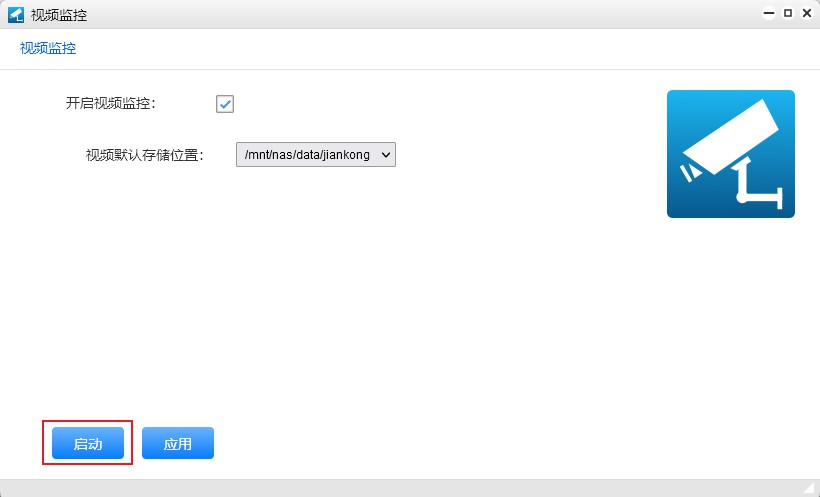Image resolution: width=820 pixels, height=497 pixels.
Task: Click the 视频默认存储位置 label
Action: coord(144,155)
